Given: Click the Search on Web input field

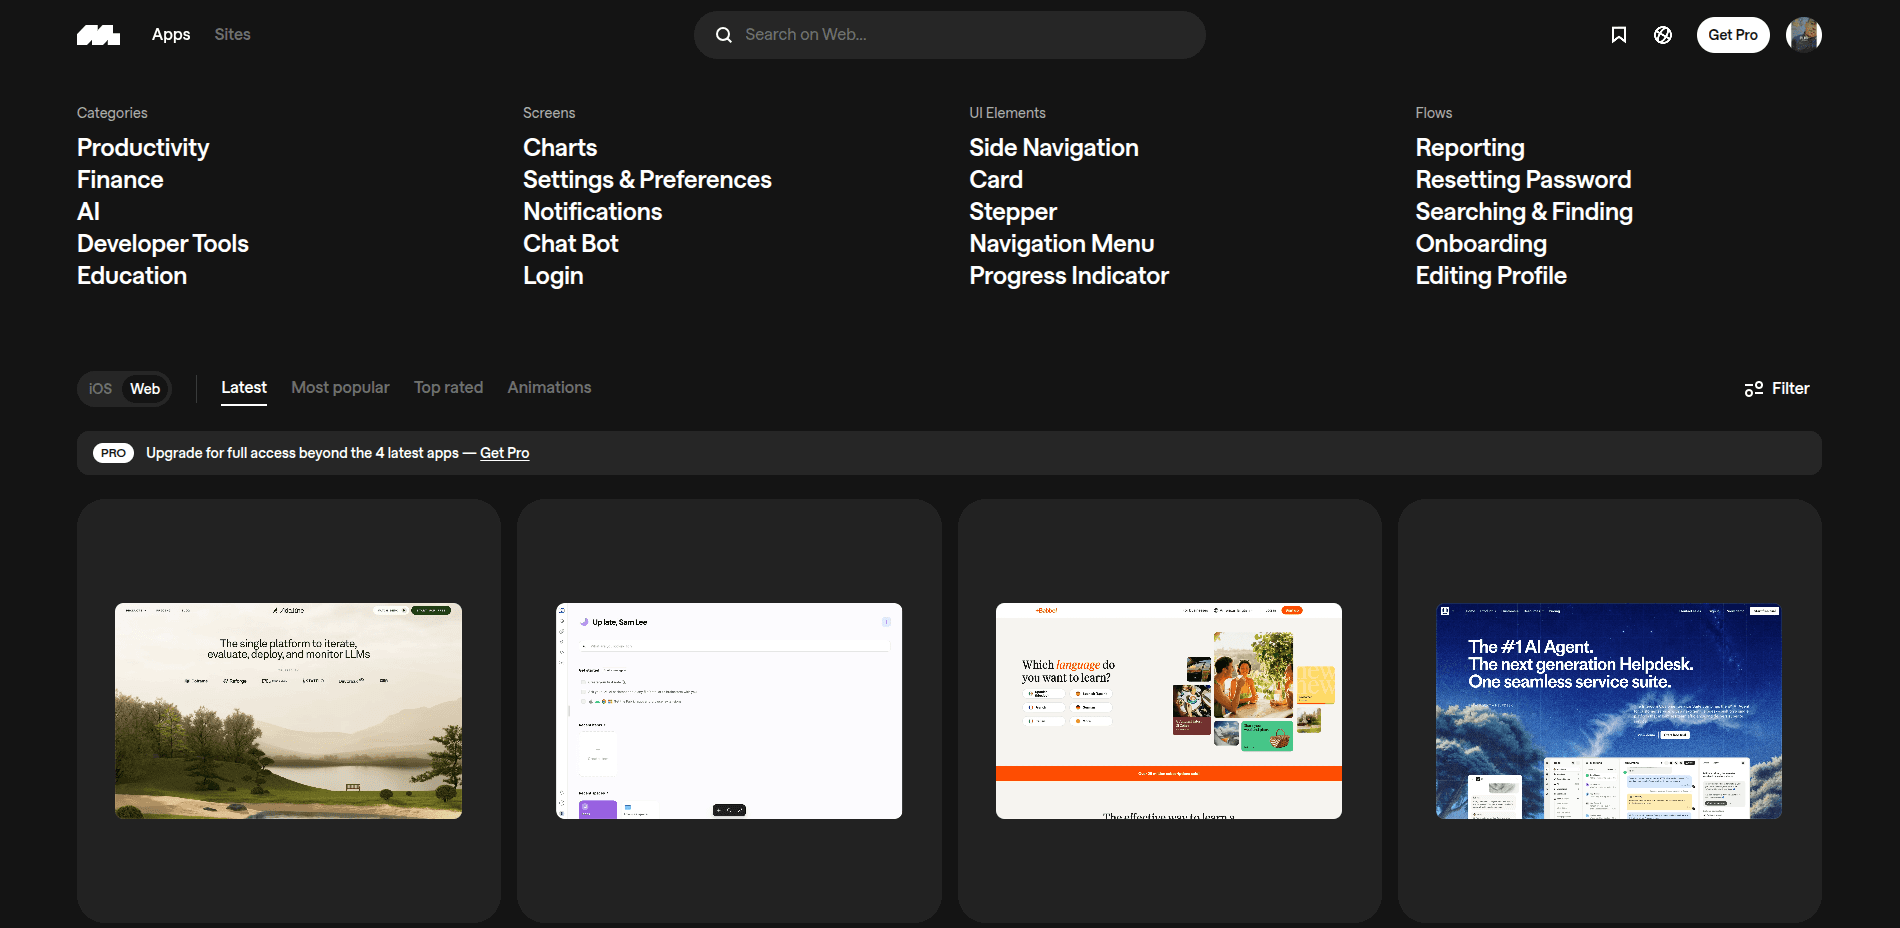Looking at the screenshot, I should 960,35.
